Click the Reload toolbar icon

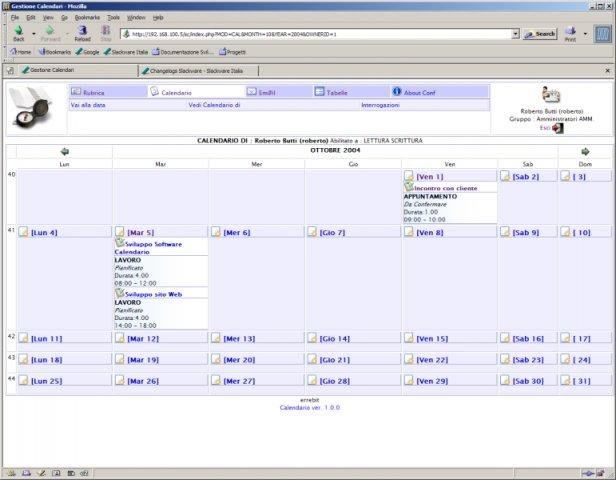point(82,33)
